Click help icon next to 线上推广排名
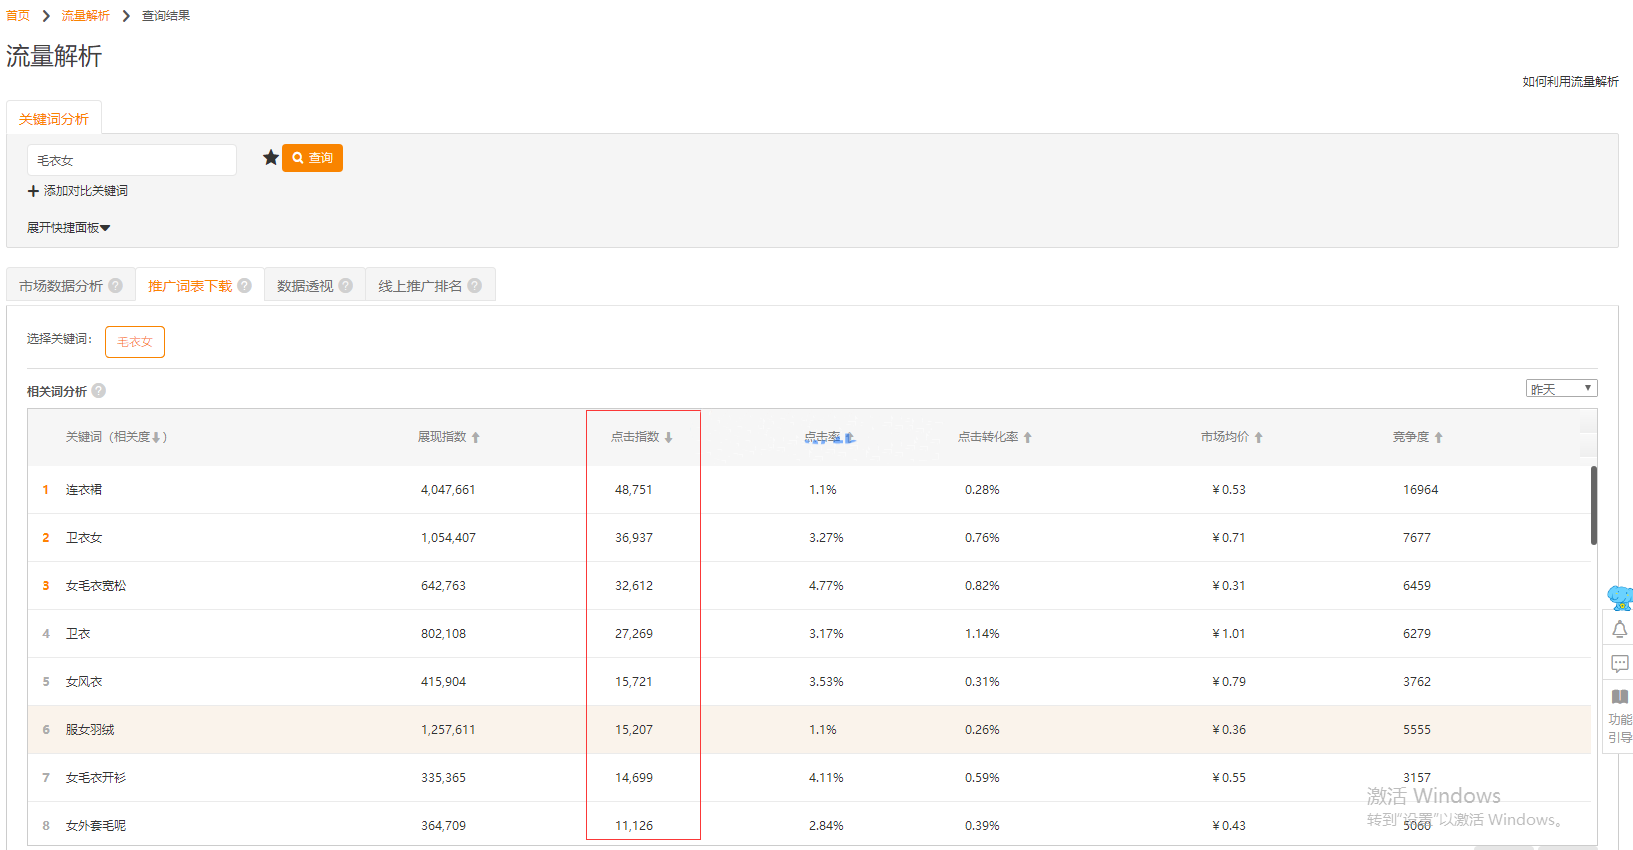The height and width of the screenshot is (850, 1633). pos(475,285)
